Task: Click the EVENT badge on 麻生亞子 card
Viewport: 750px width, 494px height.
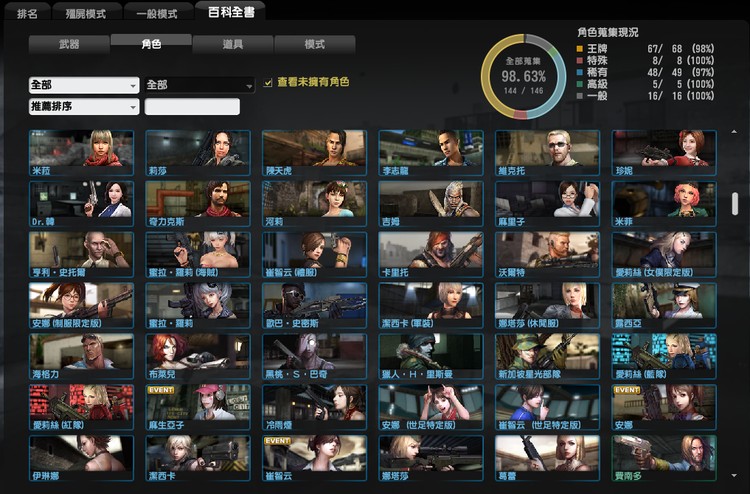Action: click(161, 390)
